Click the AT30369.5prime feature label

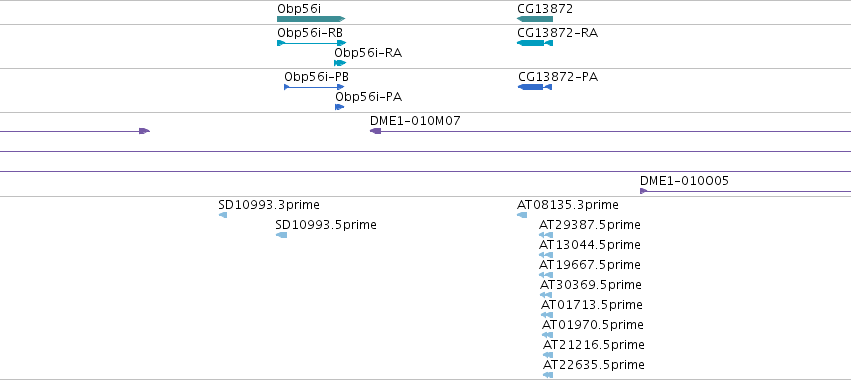590,284
